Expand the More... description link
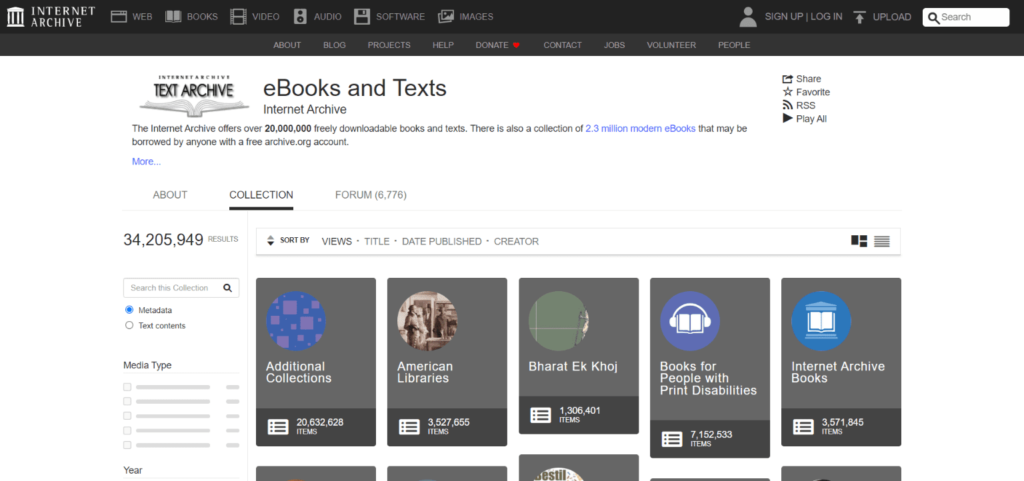 (146, 162)
